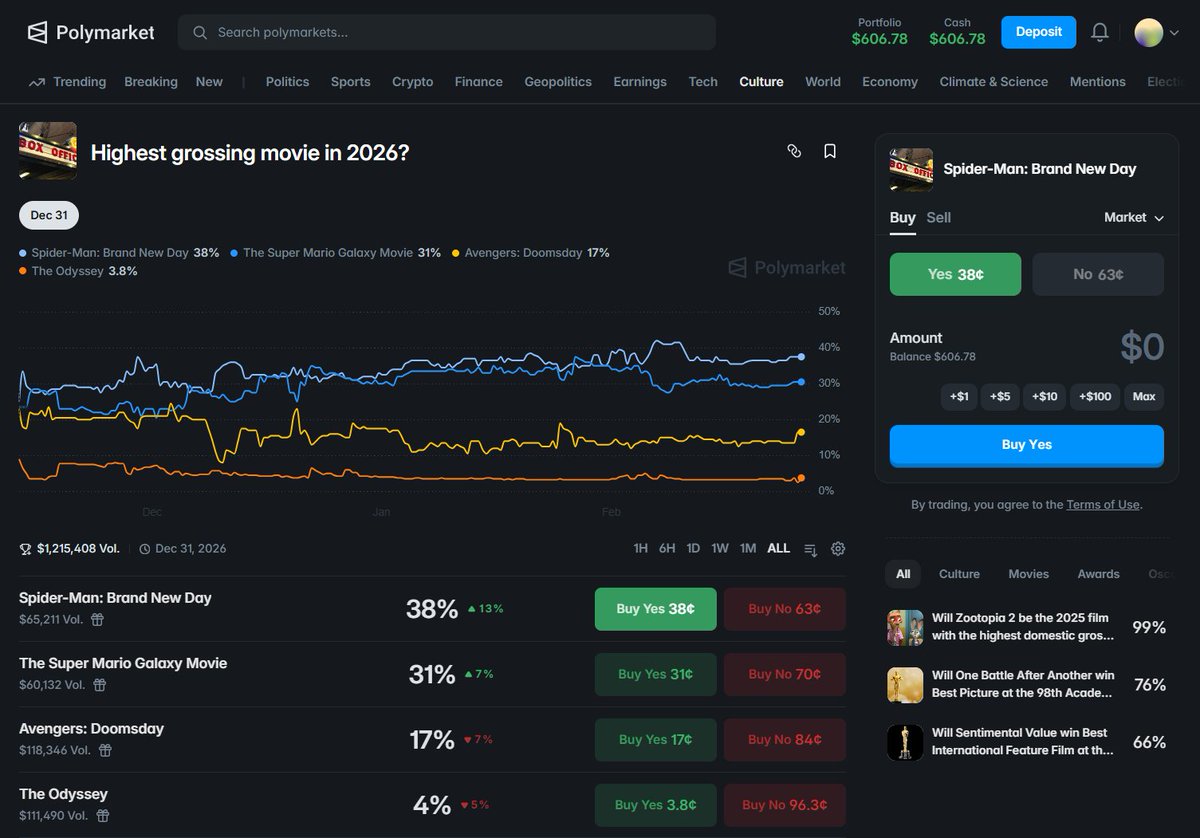Select the Dec 31 date chip
1200x838 pixels.
[49, 215]
